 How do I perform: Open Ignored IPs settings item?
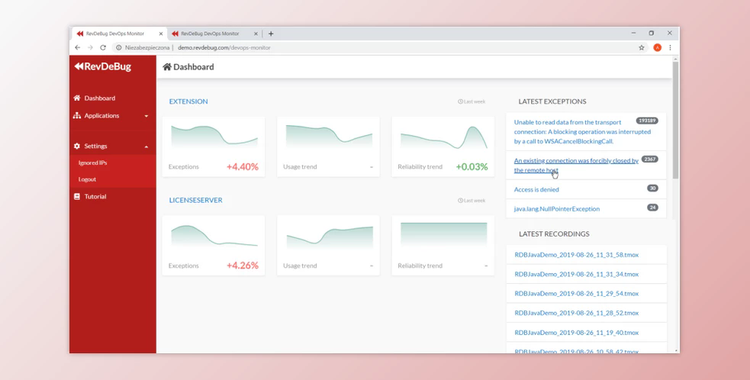pos(92,163)
